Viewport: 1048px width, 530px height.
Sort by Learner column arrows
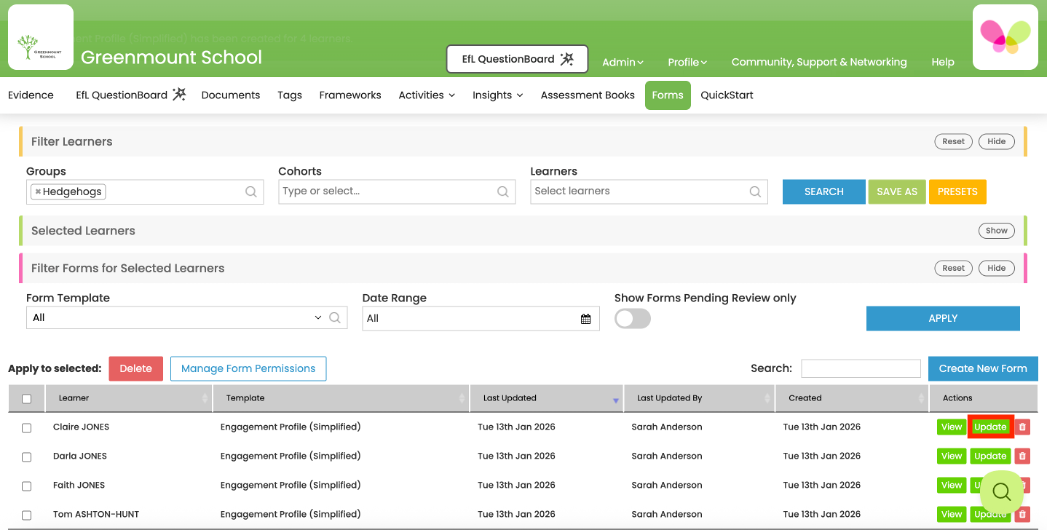pyautogui.click(x=205, y=398)
